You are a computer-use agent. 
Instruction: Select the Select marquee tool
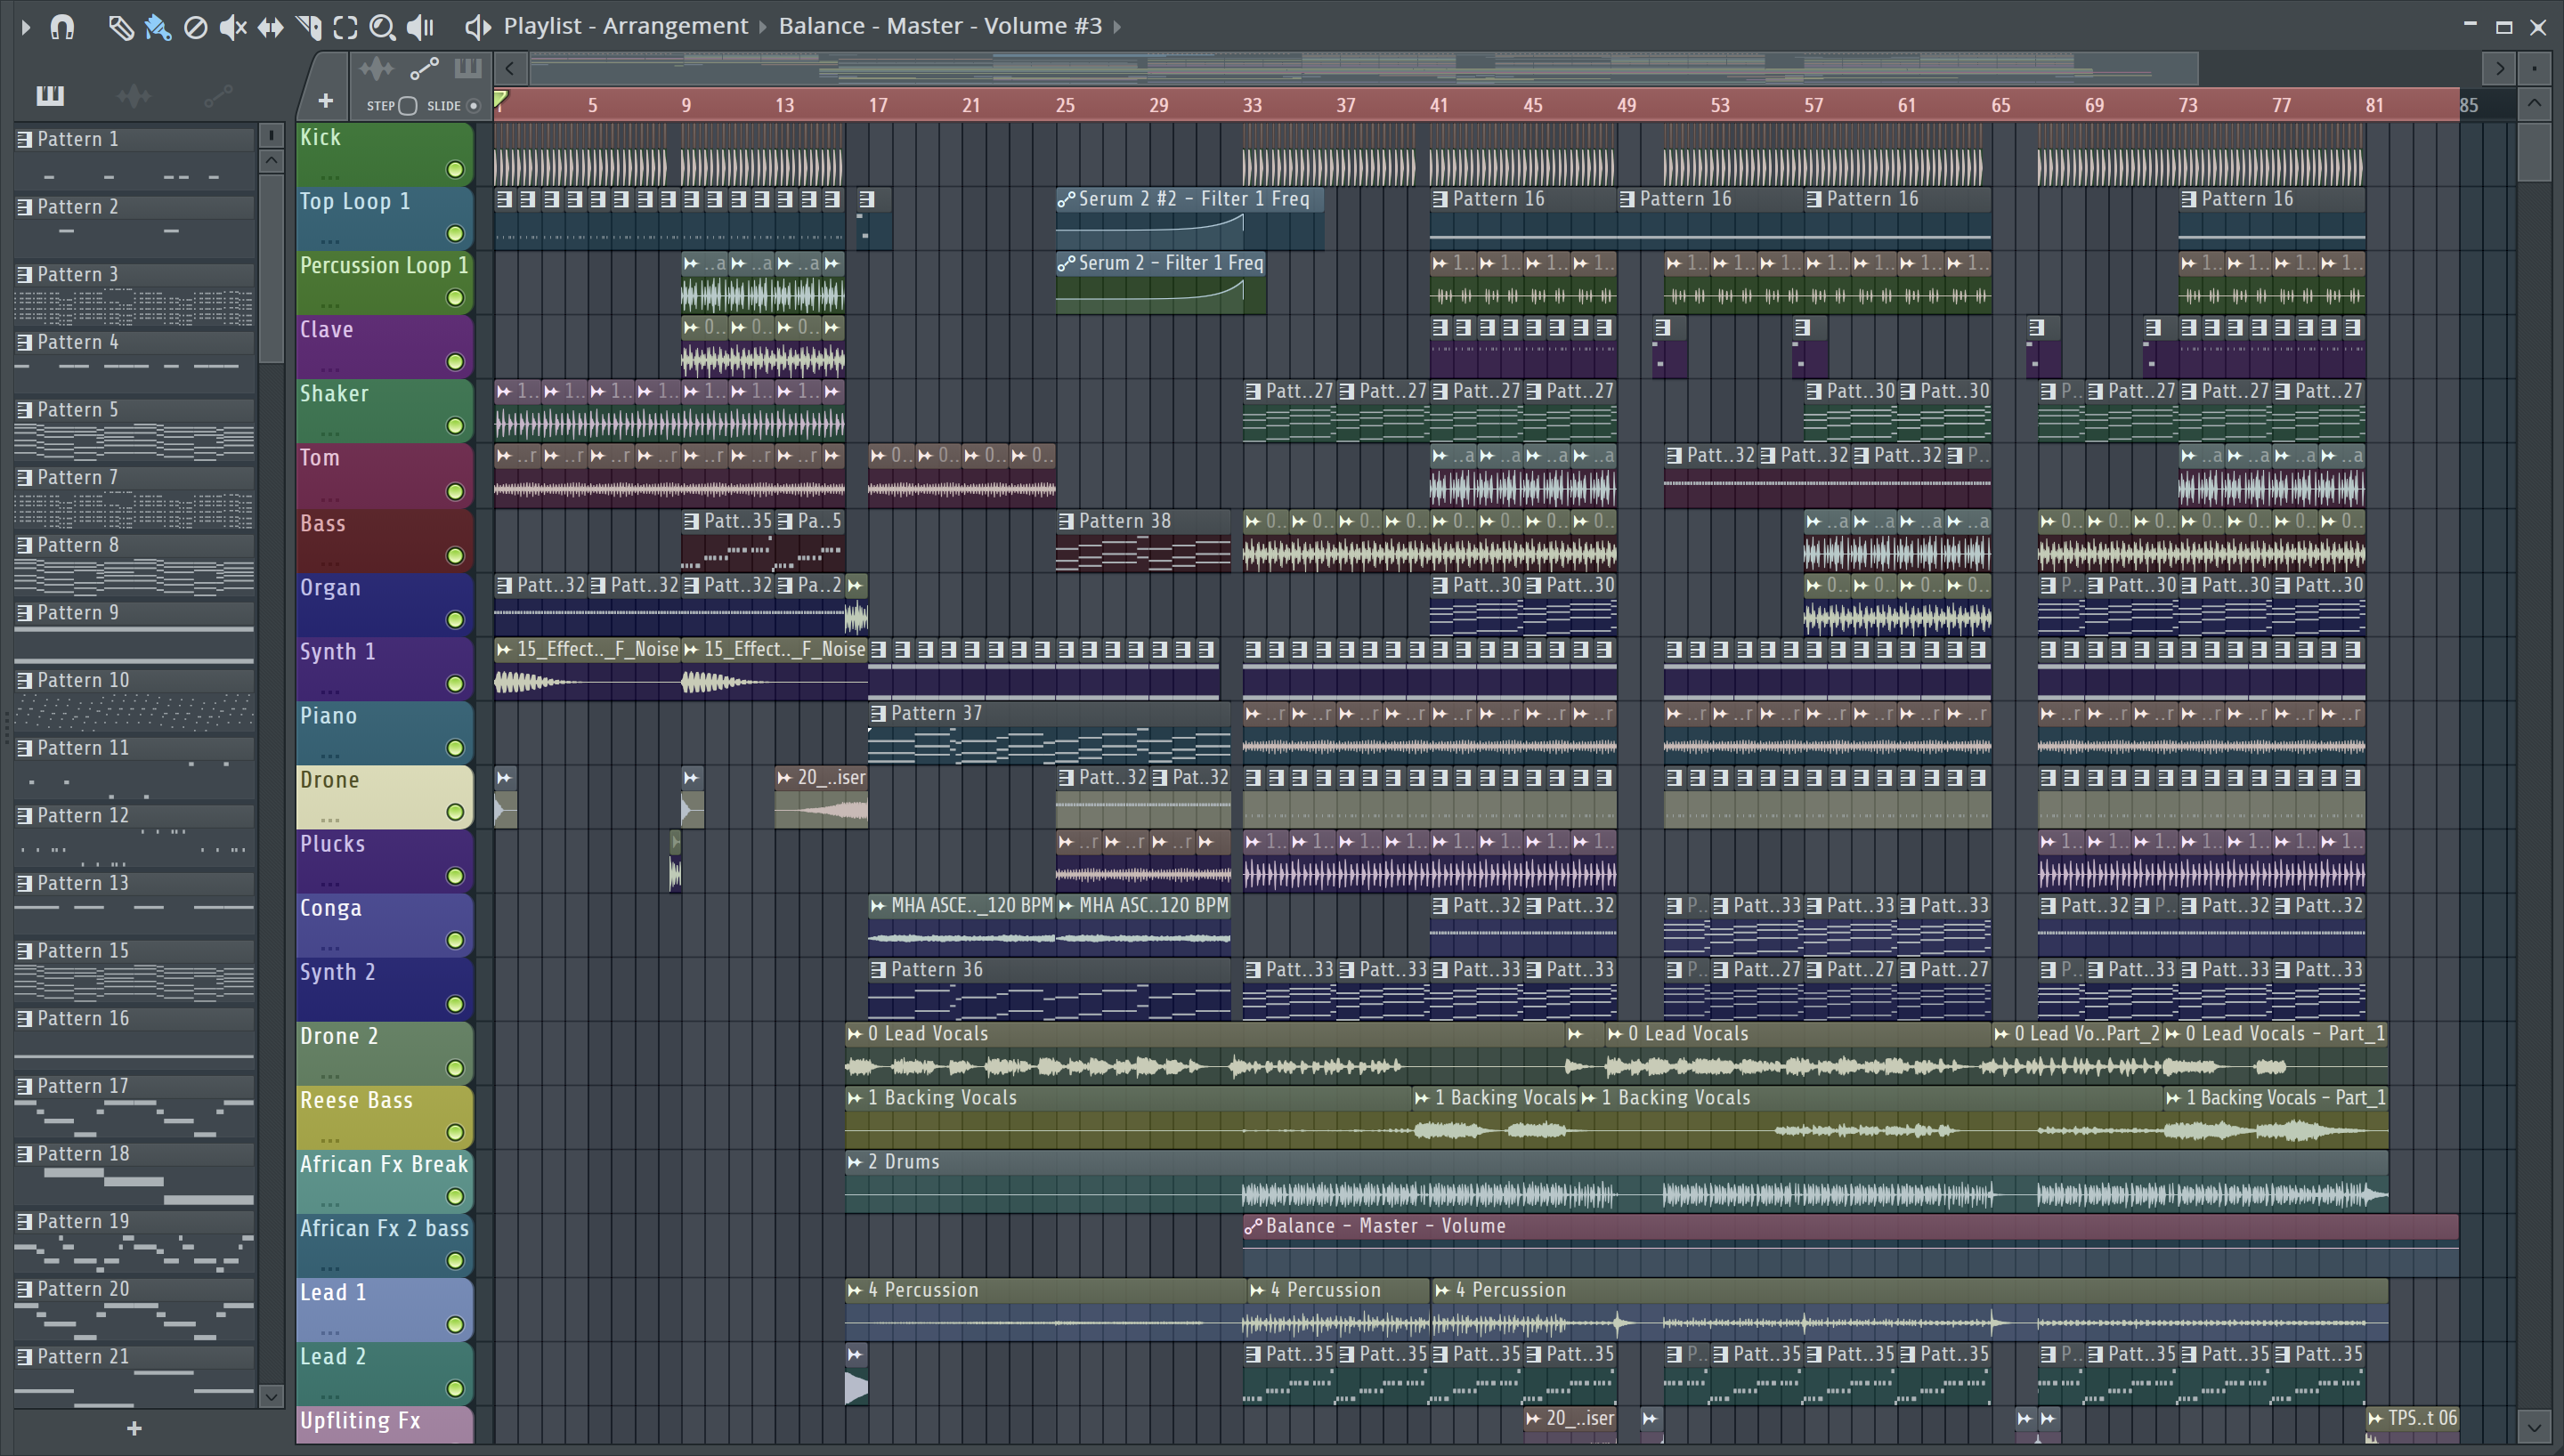(x=345, y=27)
